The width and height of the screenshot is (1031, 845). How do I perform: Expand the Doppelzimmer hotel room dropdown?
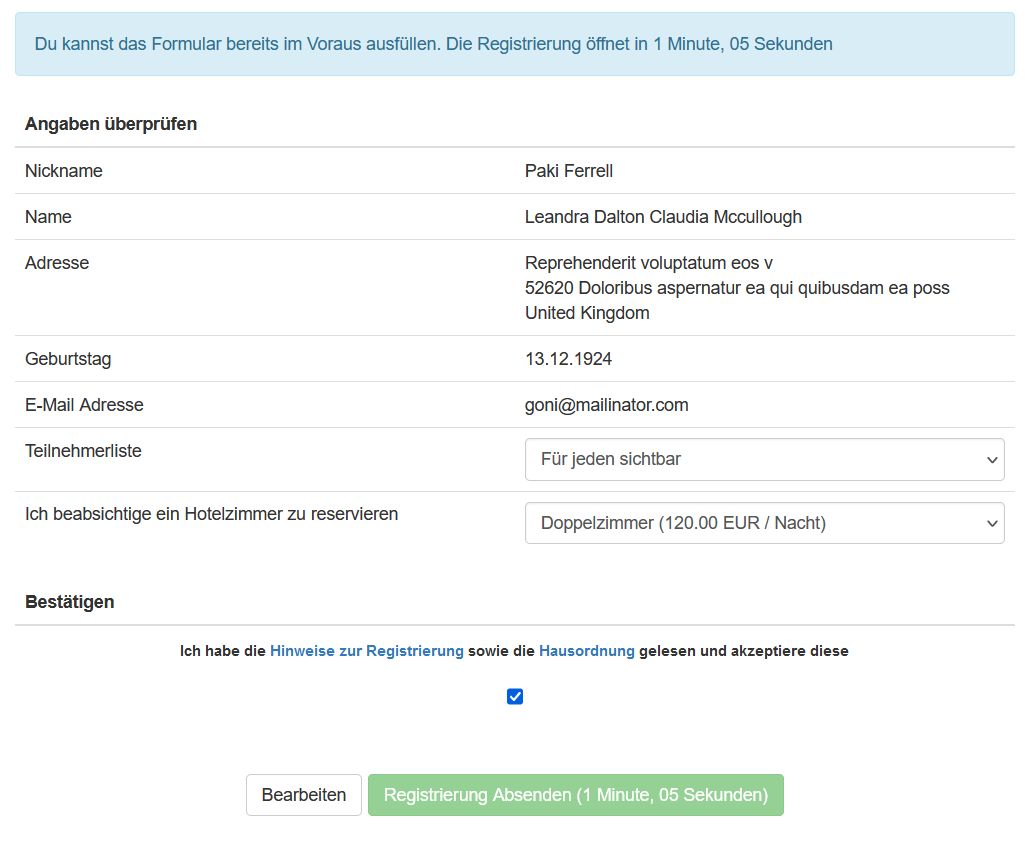(764, 523)
